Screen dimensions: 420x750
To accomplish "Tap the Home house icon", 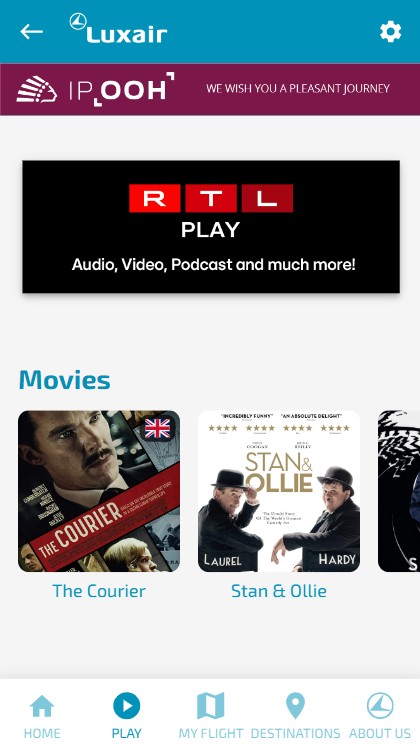I will (x=42, y=706).
